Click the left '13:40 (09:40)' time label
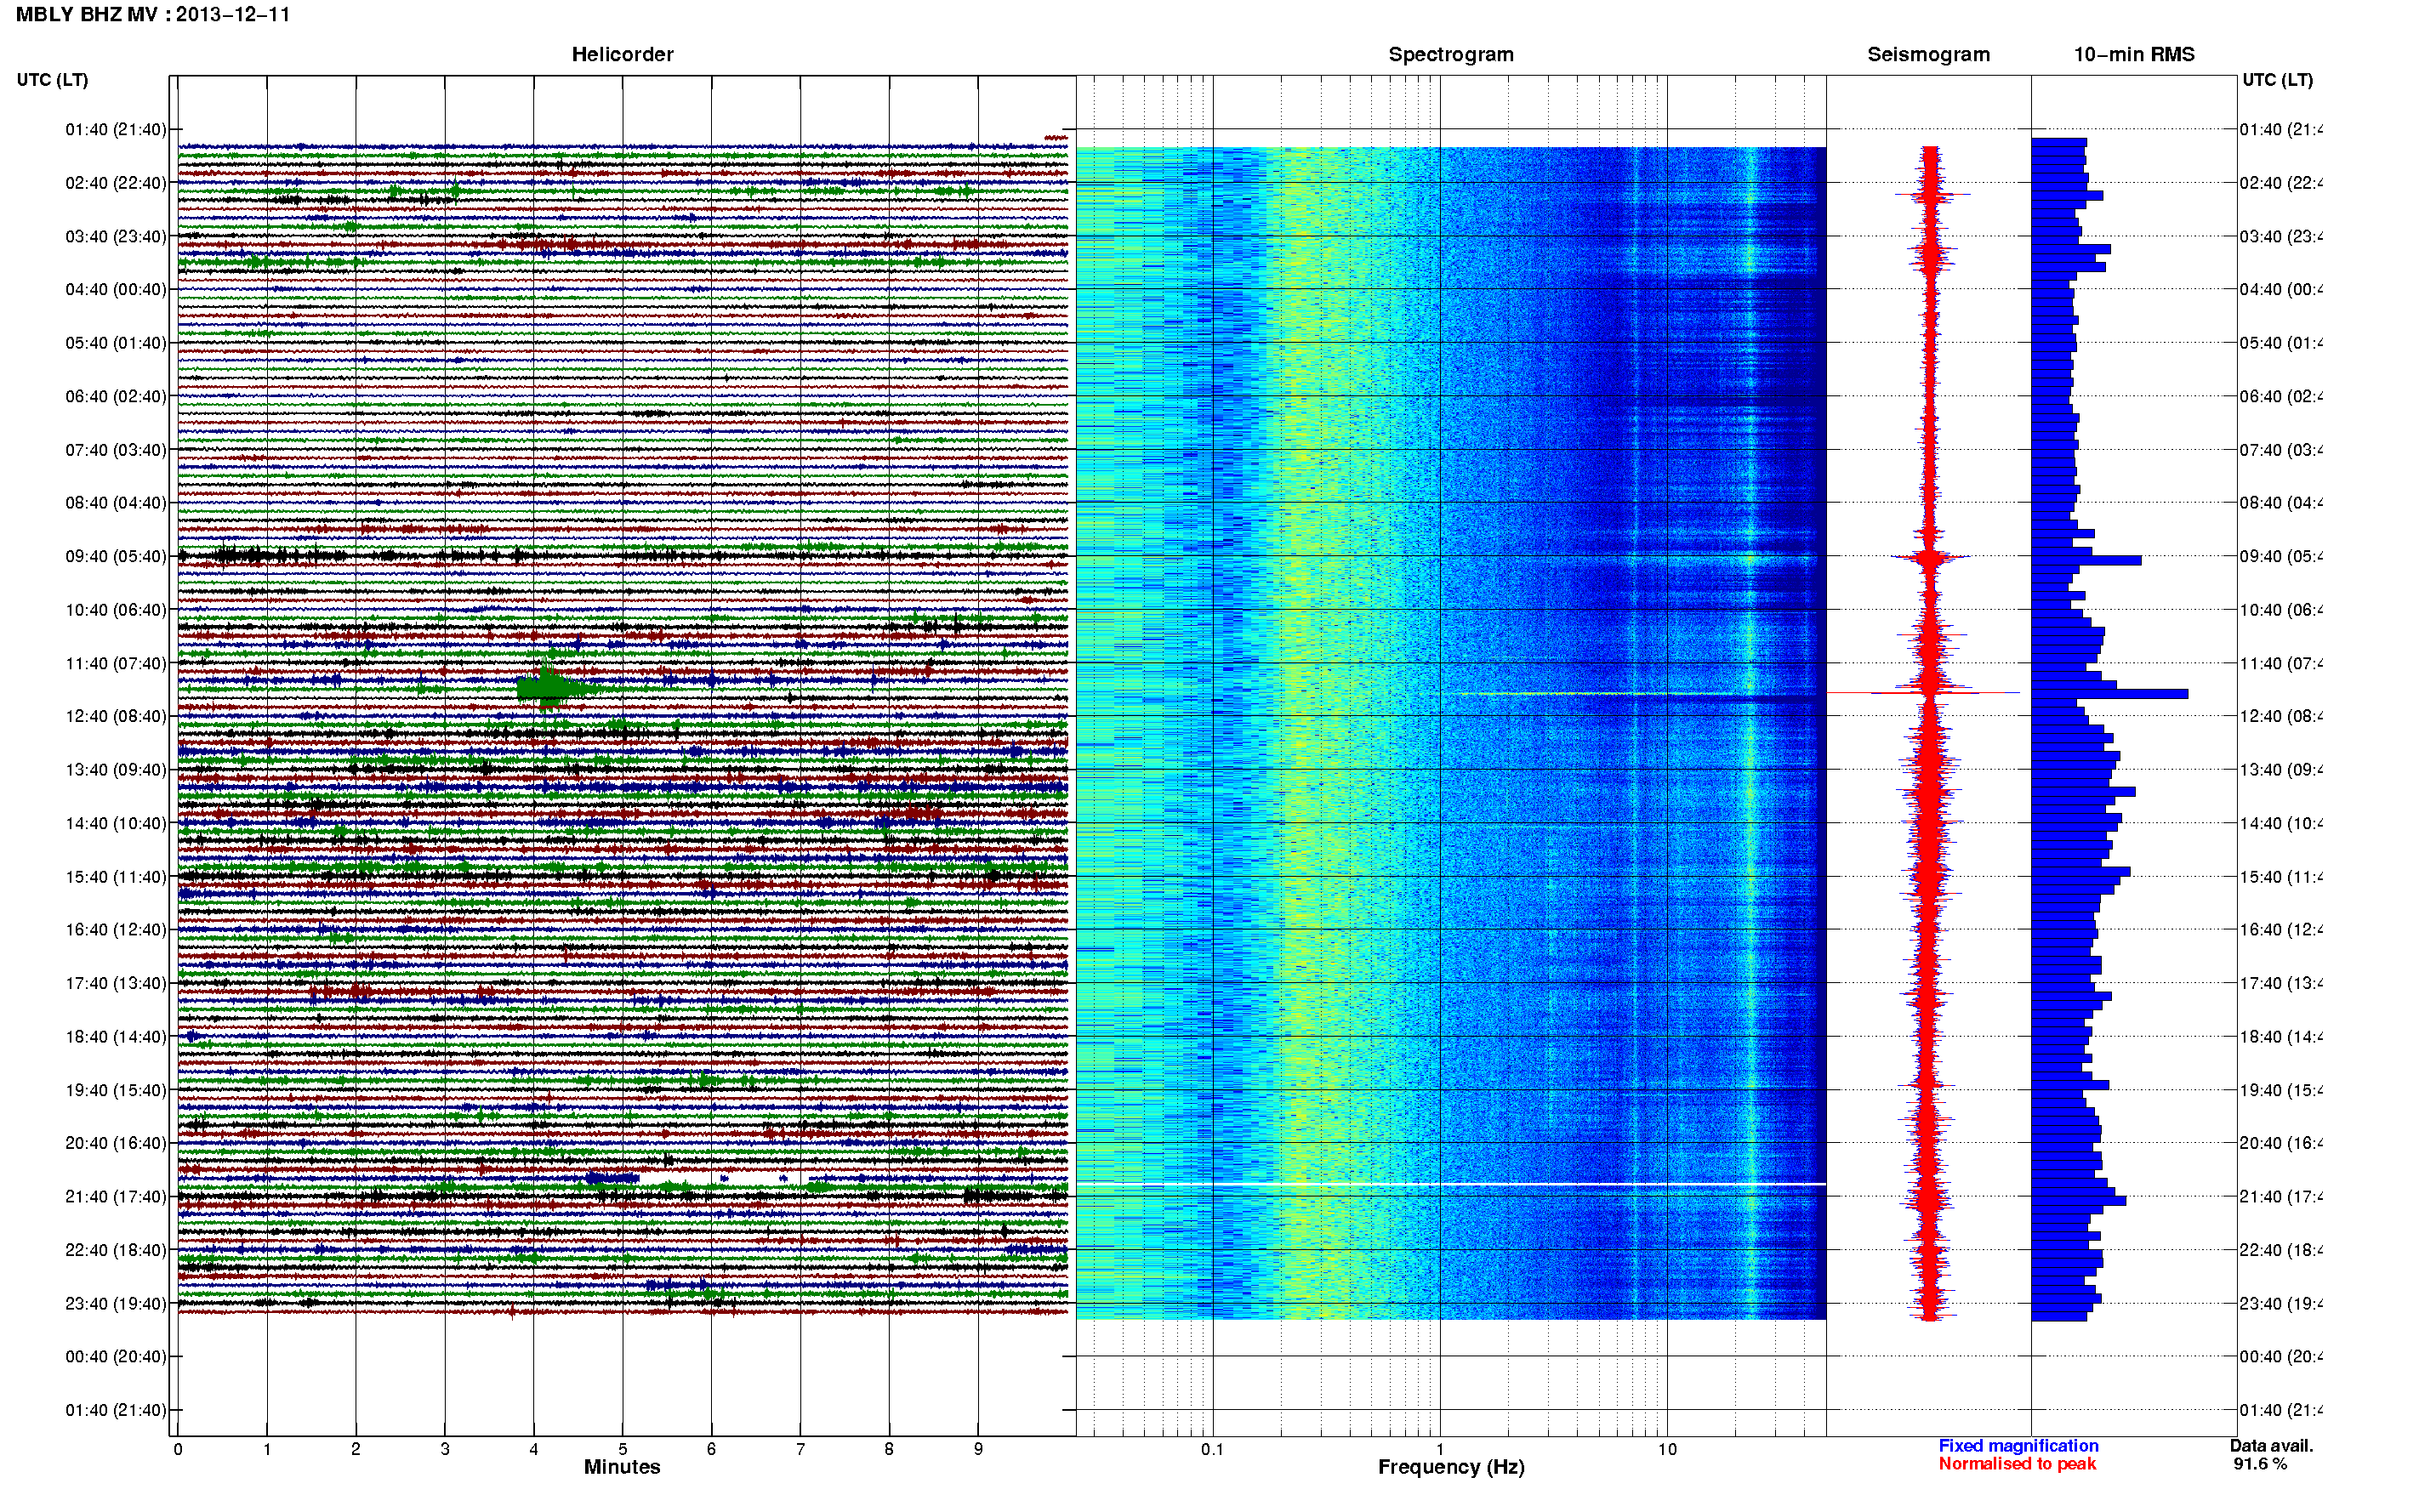Image resolution: width=2419 pixels, height=1512 pixels. [116, 770]
